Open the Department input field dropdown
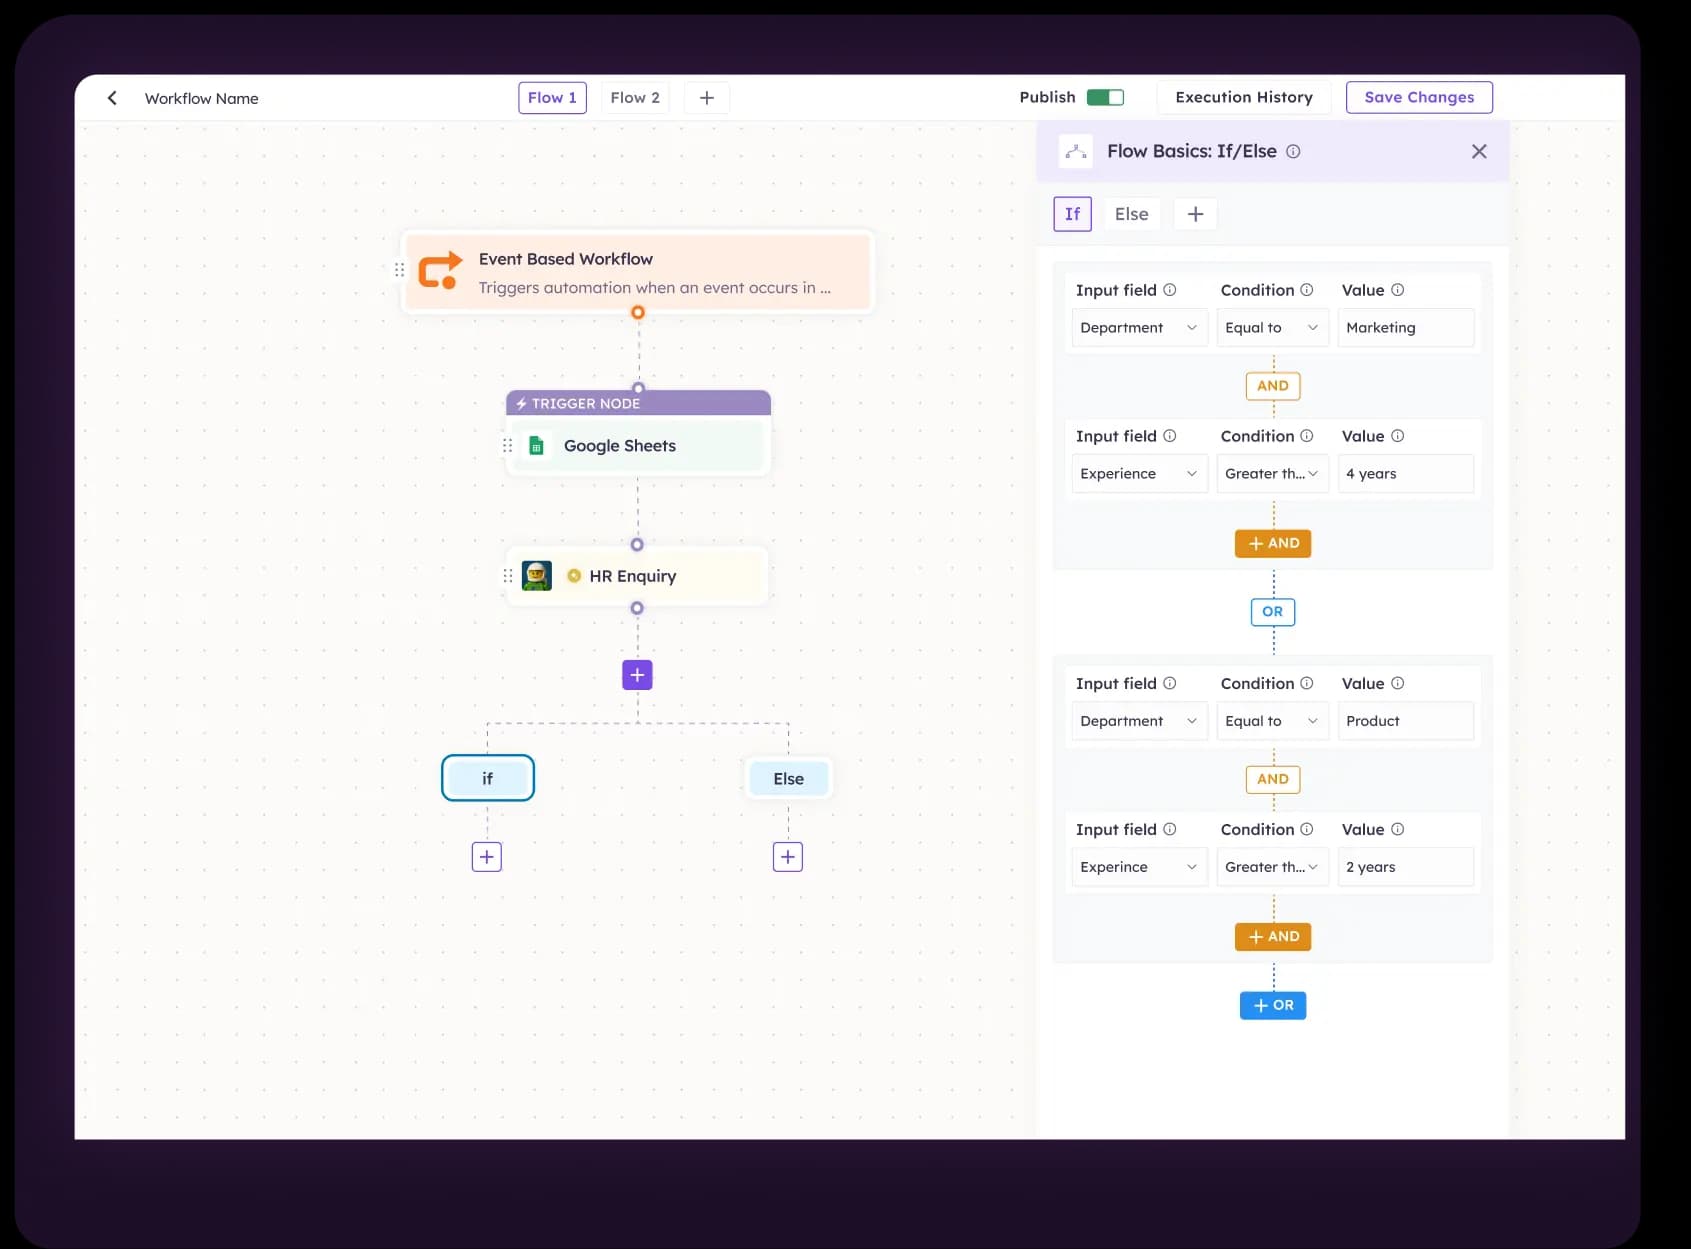1691x1249 pixels. [x=1138, y=327]
